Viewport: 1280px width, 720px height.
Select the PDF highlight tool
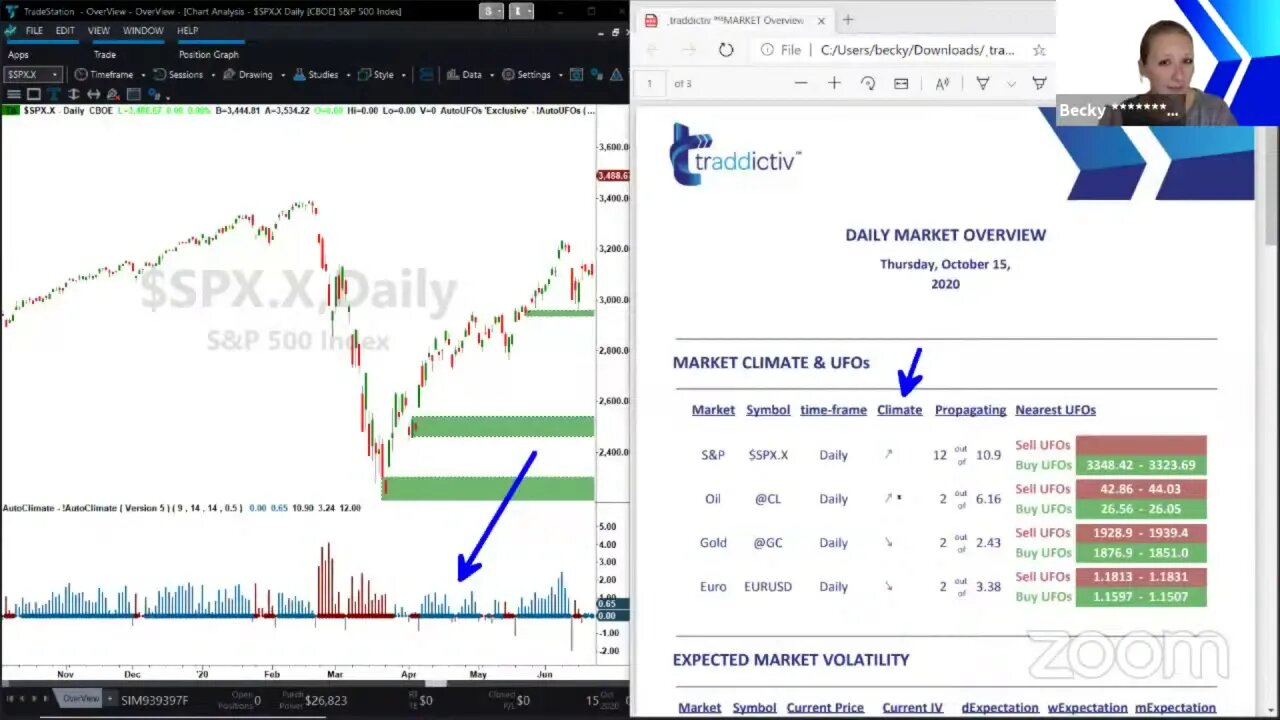click(x=1039, y=83)
